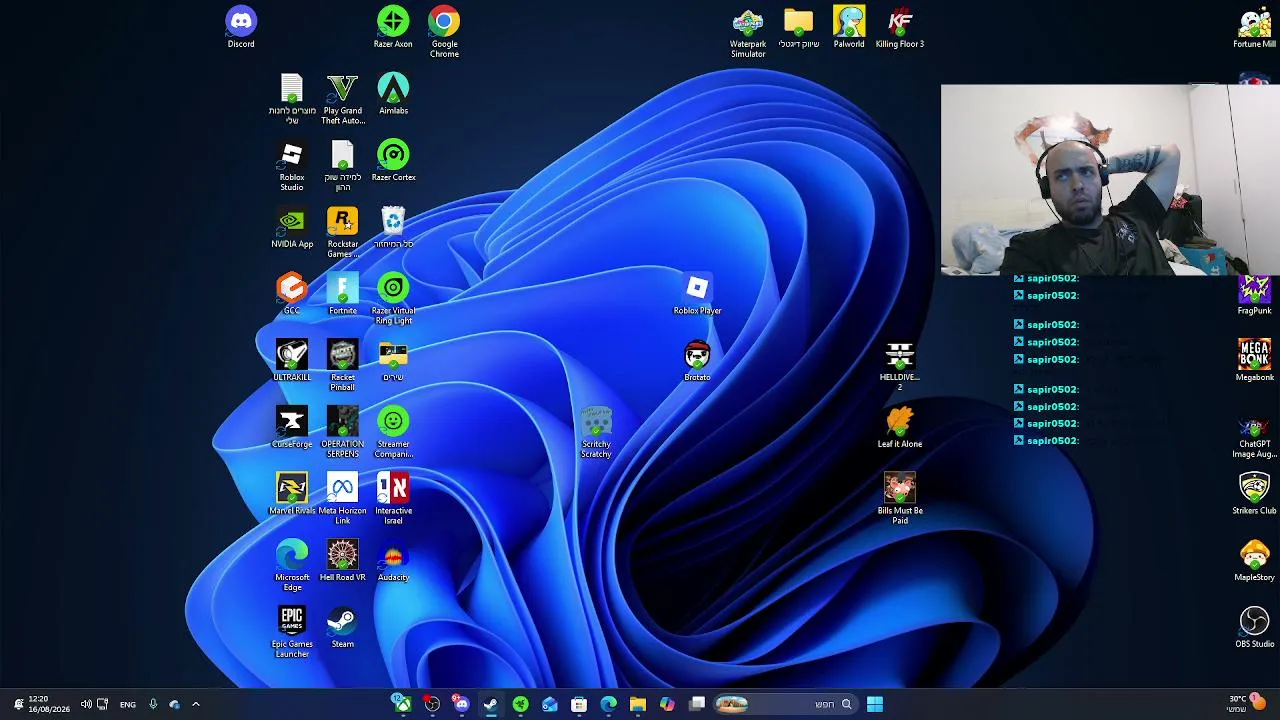Screen dimensions: 1280x720
Task: Open Microsoft Store from the taskbar
Action: click(x=579, y=704)
